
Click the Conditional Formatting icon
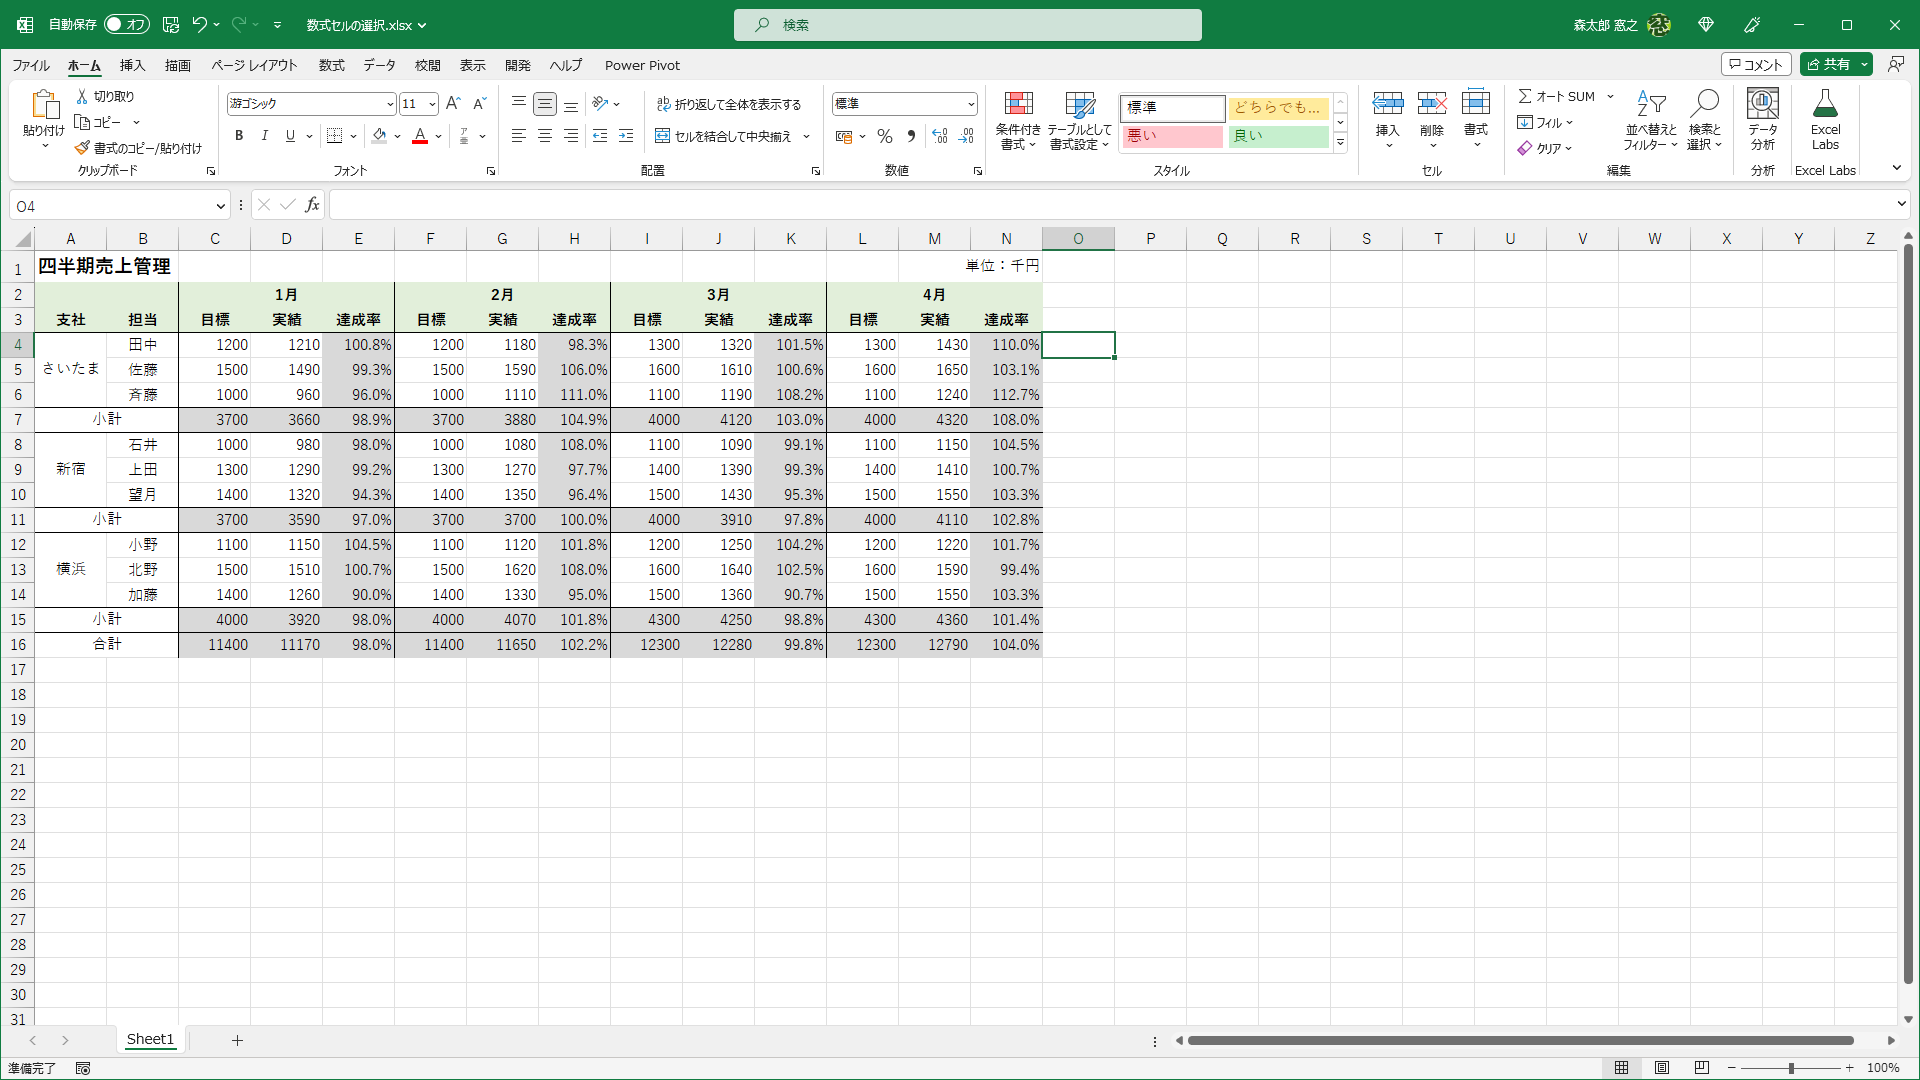click(1018, 104)
